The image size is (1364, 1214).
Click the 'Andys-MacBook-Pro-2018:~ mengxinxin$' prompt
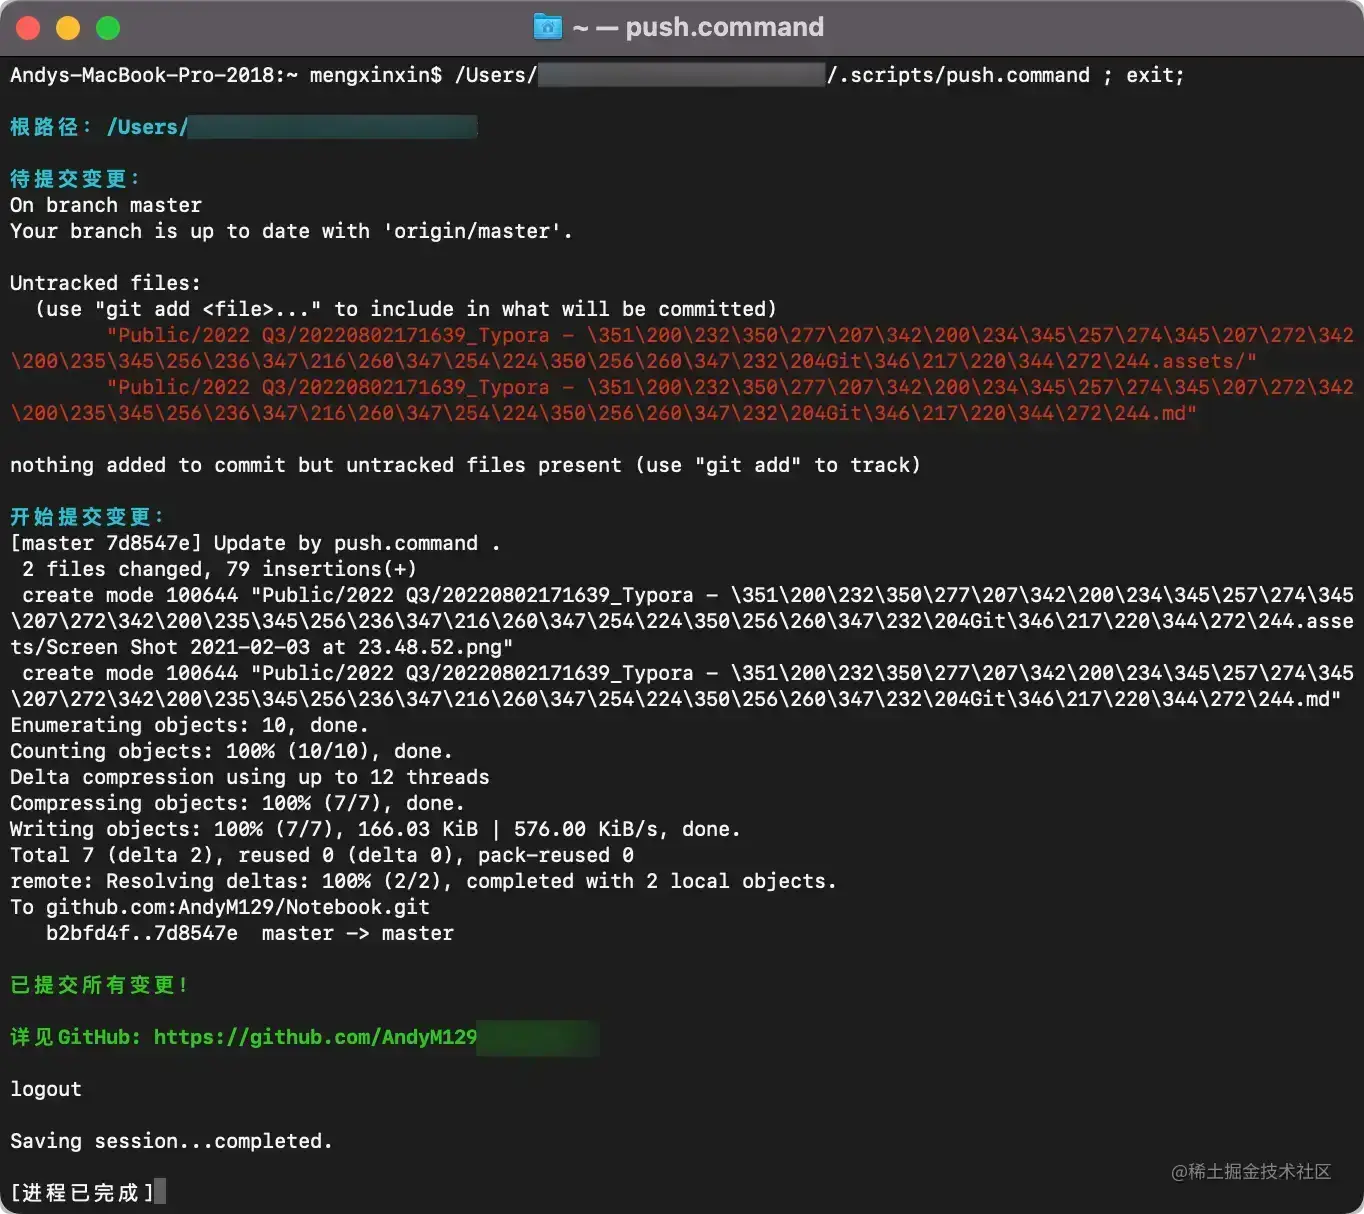[x=226, y=75]
